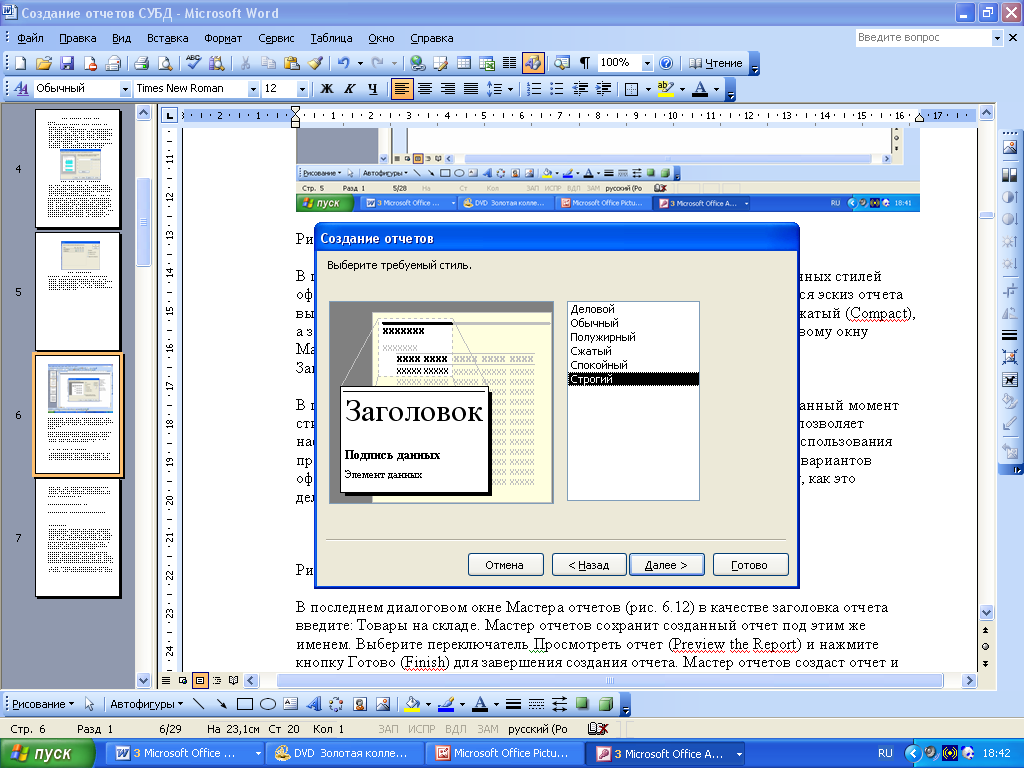Open the Файл menu
Viewport: 1024px width, 768px height.
(x=30, y=38)
